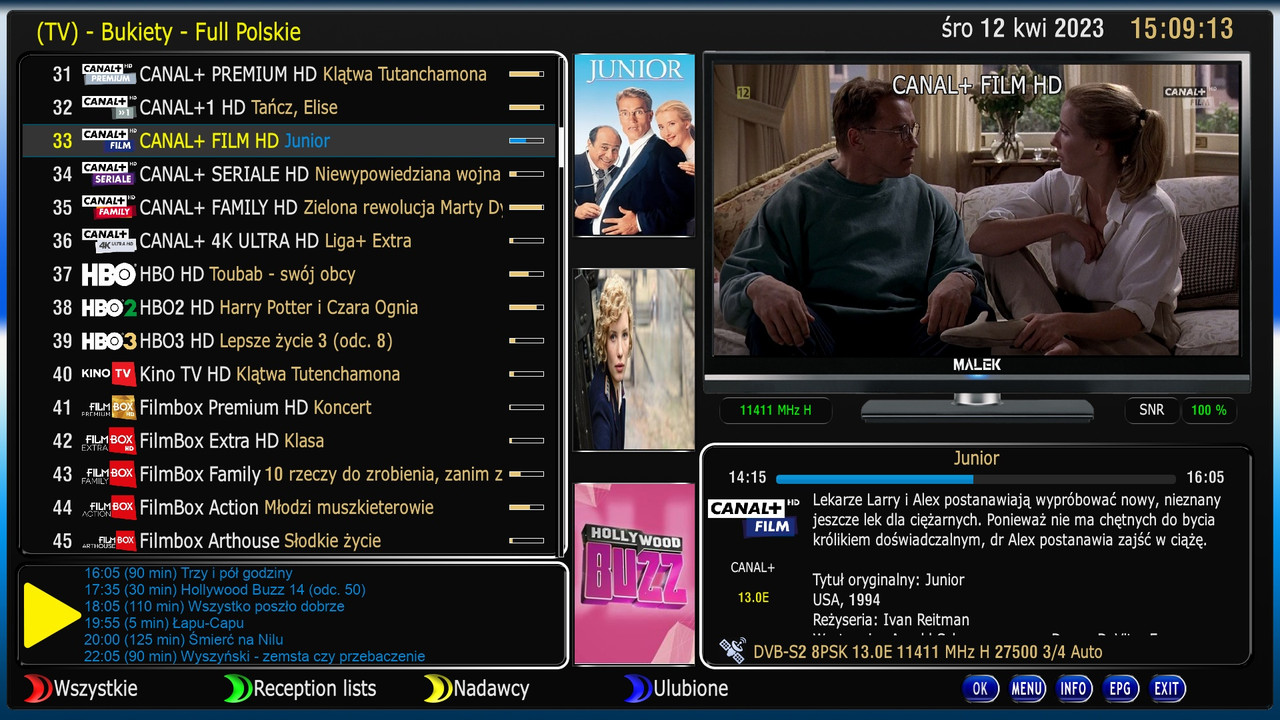Image resolution: width=1280 pixels, height=720 pixels.
Task: Open Ulubione favourites list
Action: (691, 688)
